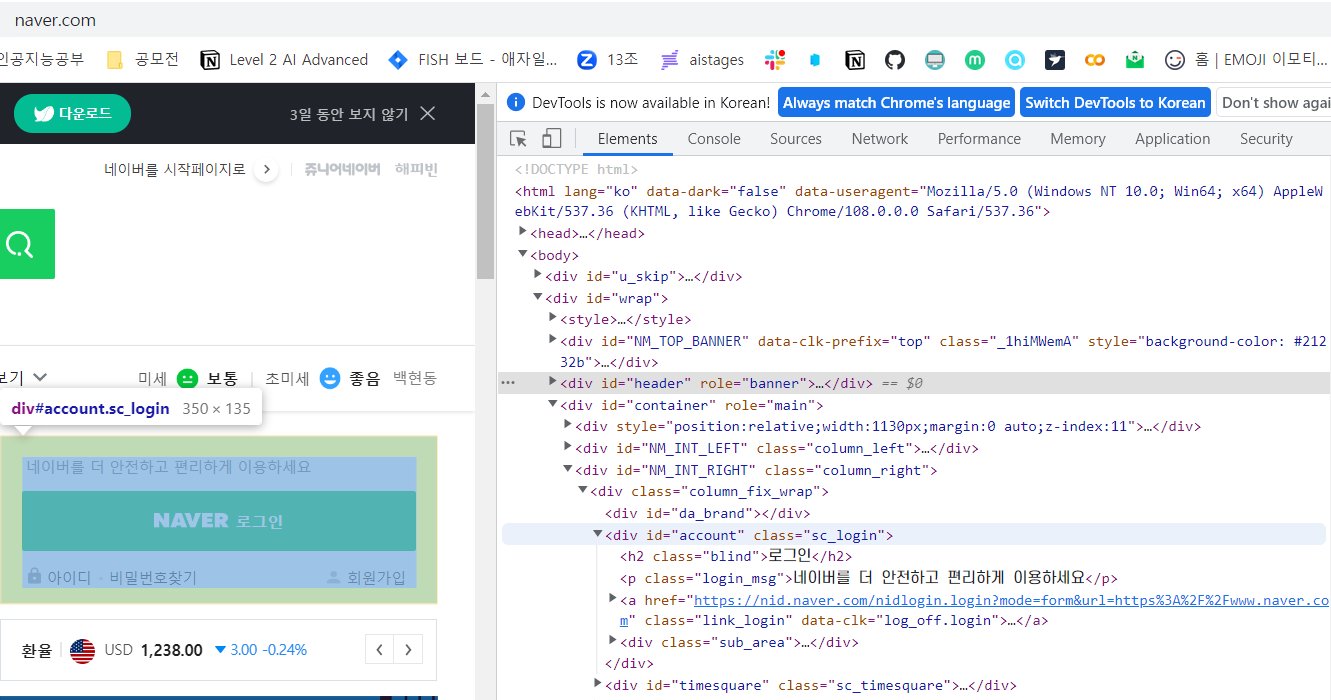
Task: Click Always match Chrome's language button
Action: 897,103
